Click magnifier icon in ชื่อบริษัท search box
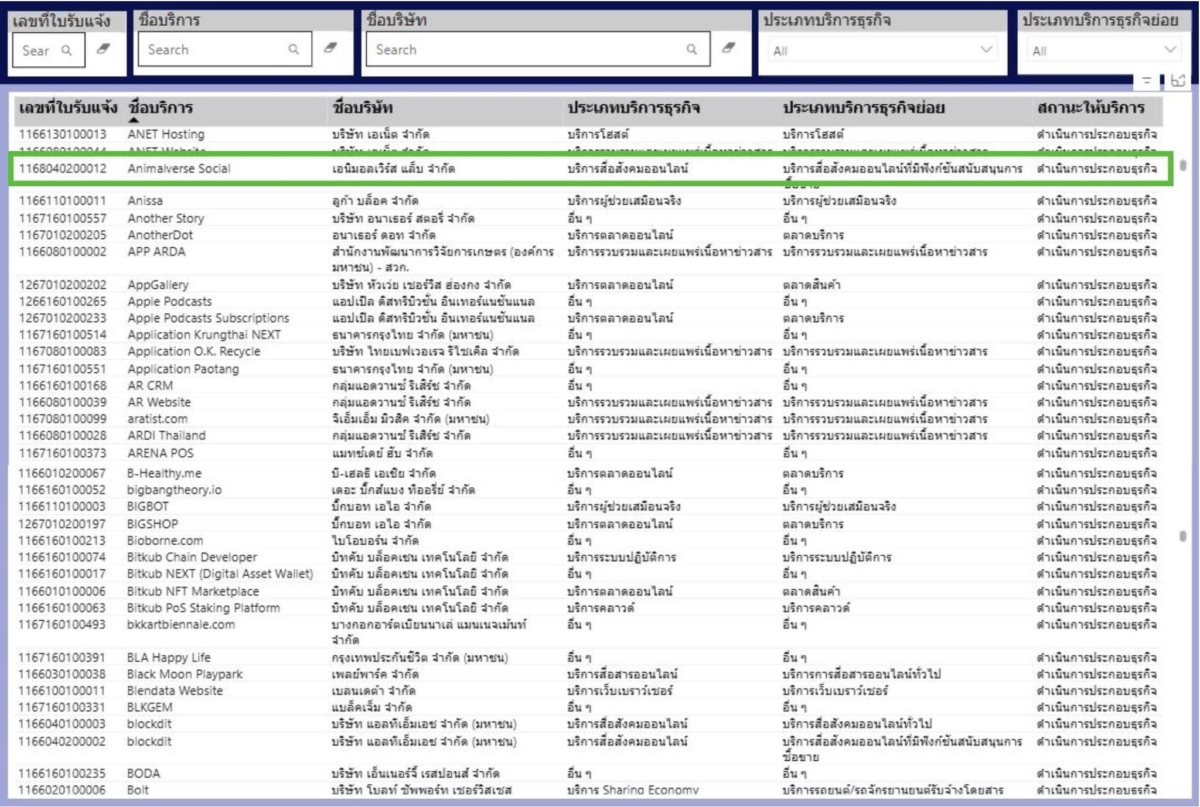 [692, 49]
